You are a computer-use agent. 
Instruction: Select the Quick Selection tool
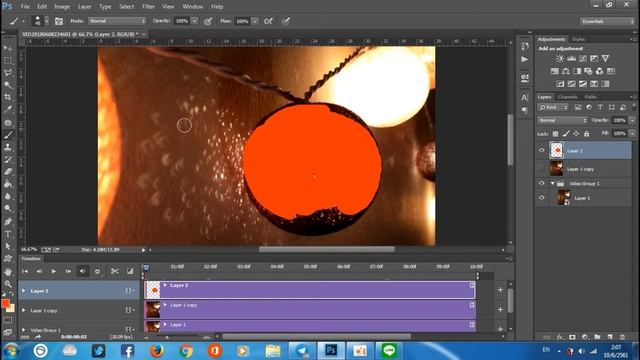[x=8, y=85]
